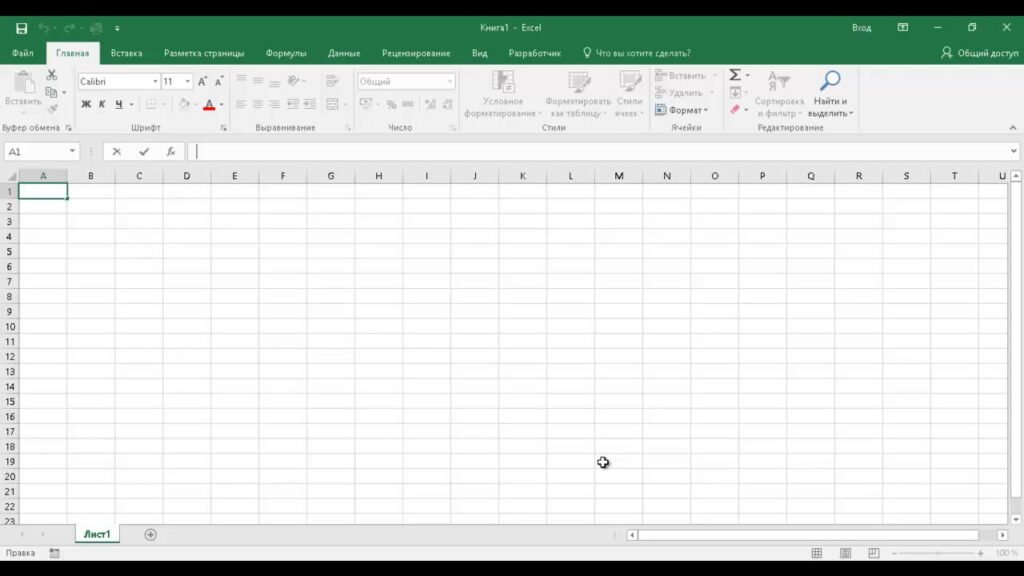Open the Файл tab
The width and height of the screenshot is (1024, 576).
(x=23, y=53)
